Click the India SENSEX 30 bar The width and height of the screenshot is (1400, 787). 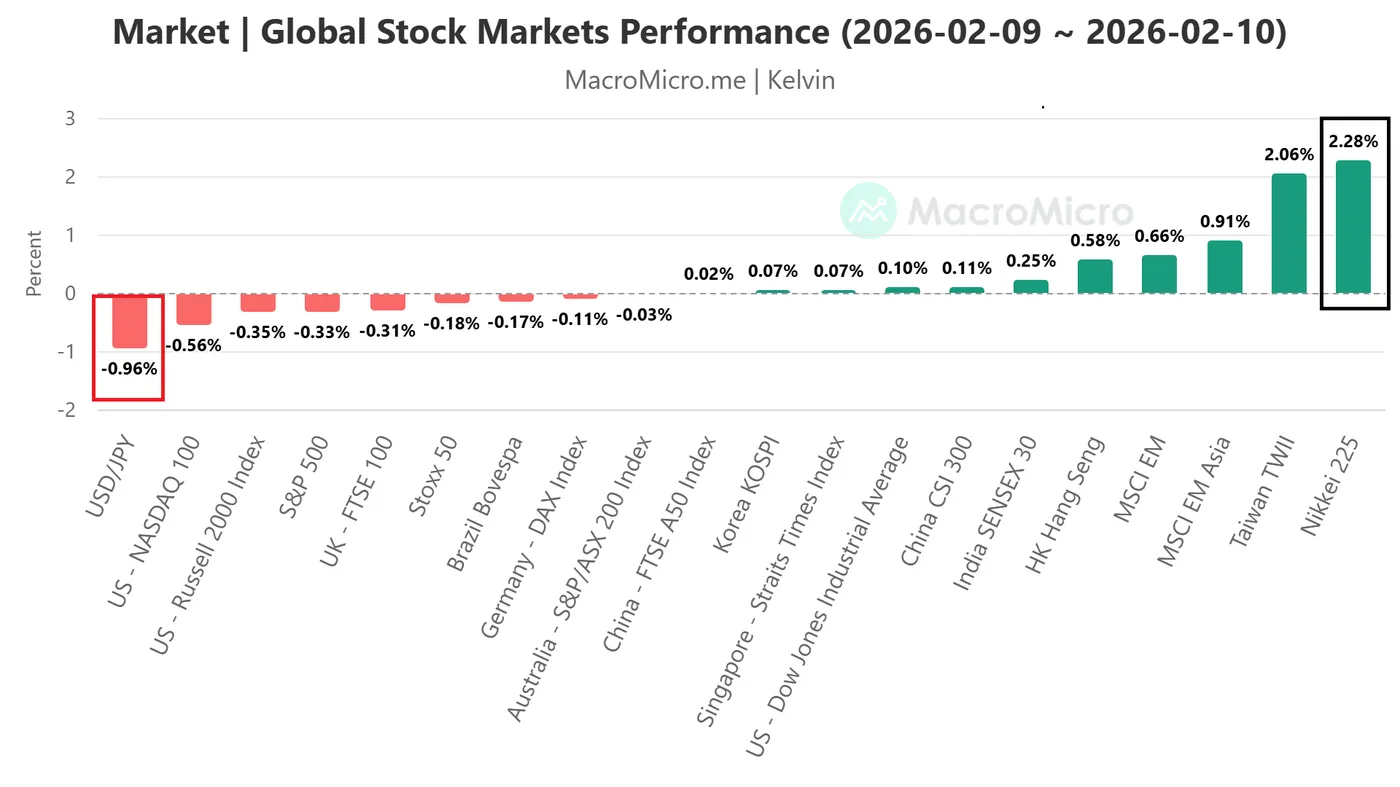point(1030,287)
